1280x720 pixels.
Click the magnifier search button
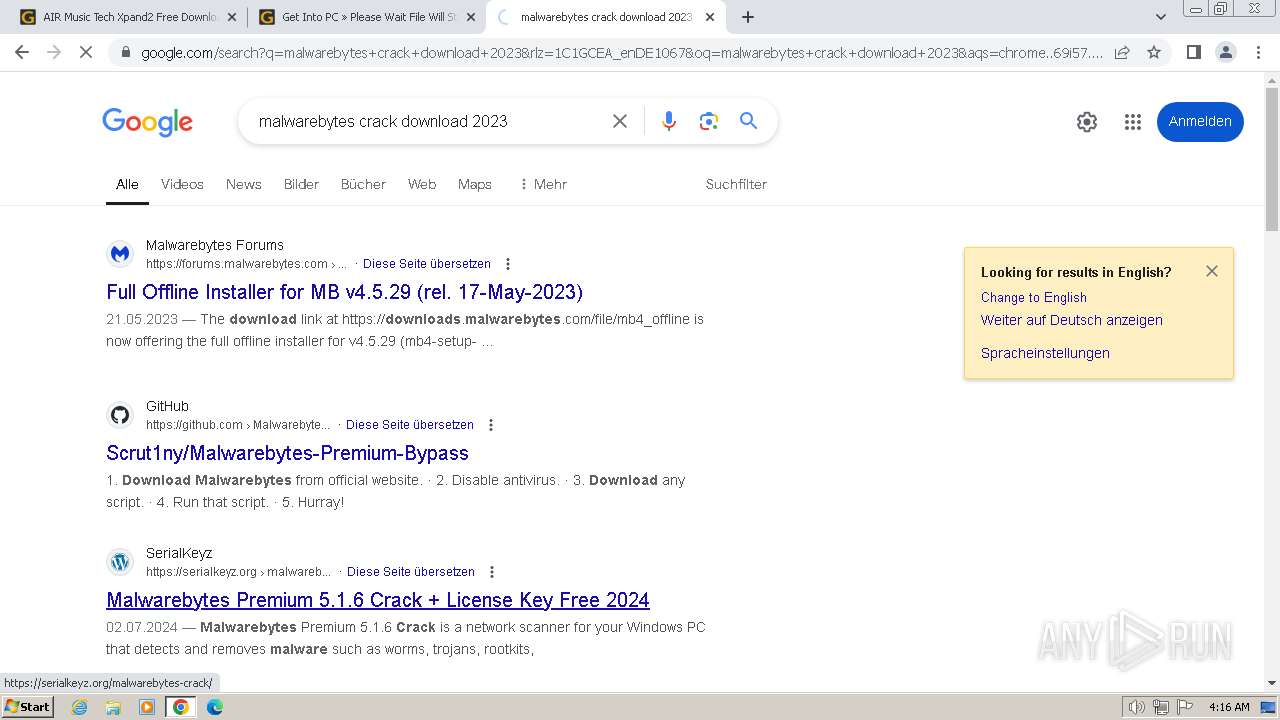[x=748, y=121]
